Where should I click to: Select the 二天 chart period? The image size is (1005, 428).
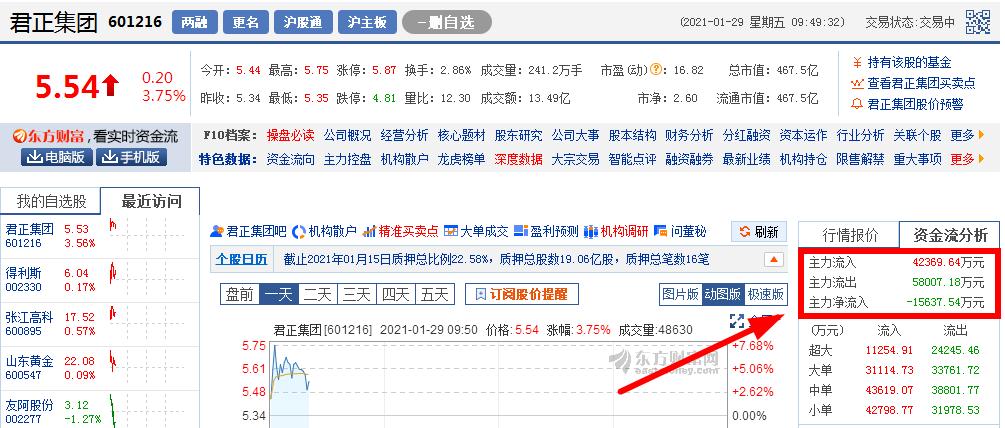[x=317, y=295]
